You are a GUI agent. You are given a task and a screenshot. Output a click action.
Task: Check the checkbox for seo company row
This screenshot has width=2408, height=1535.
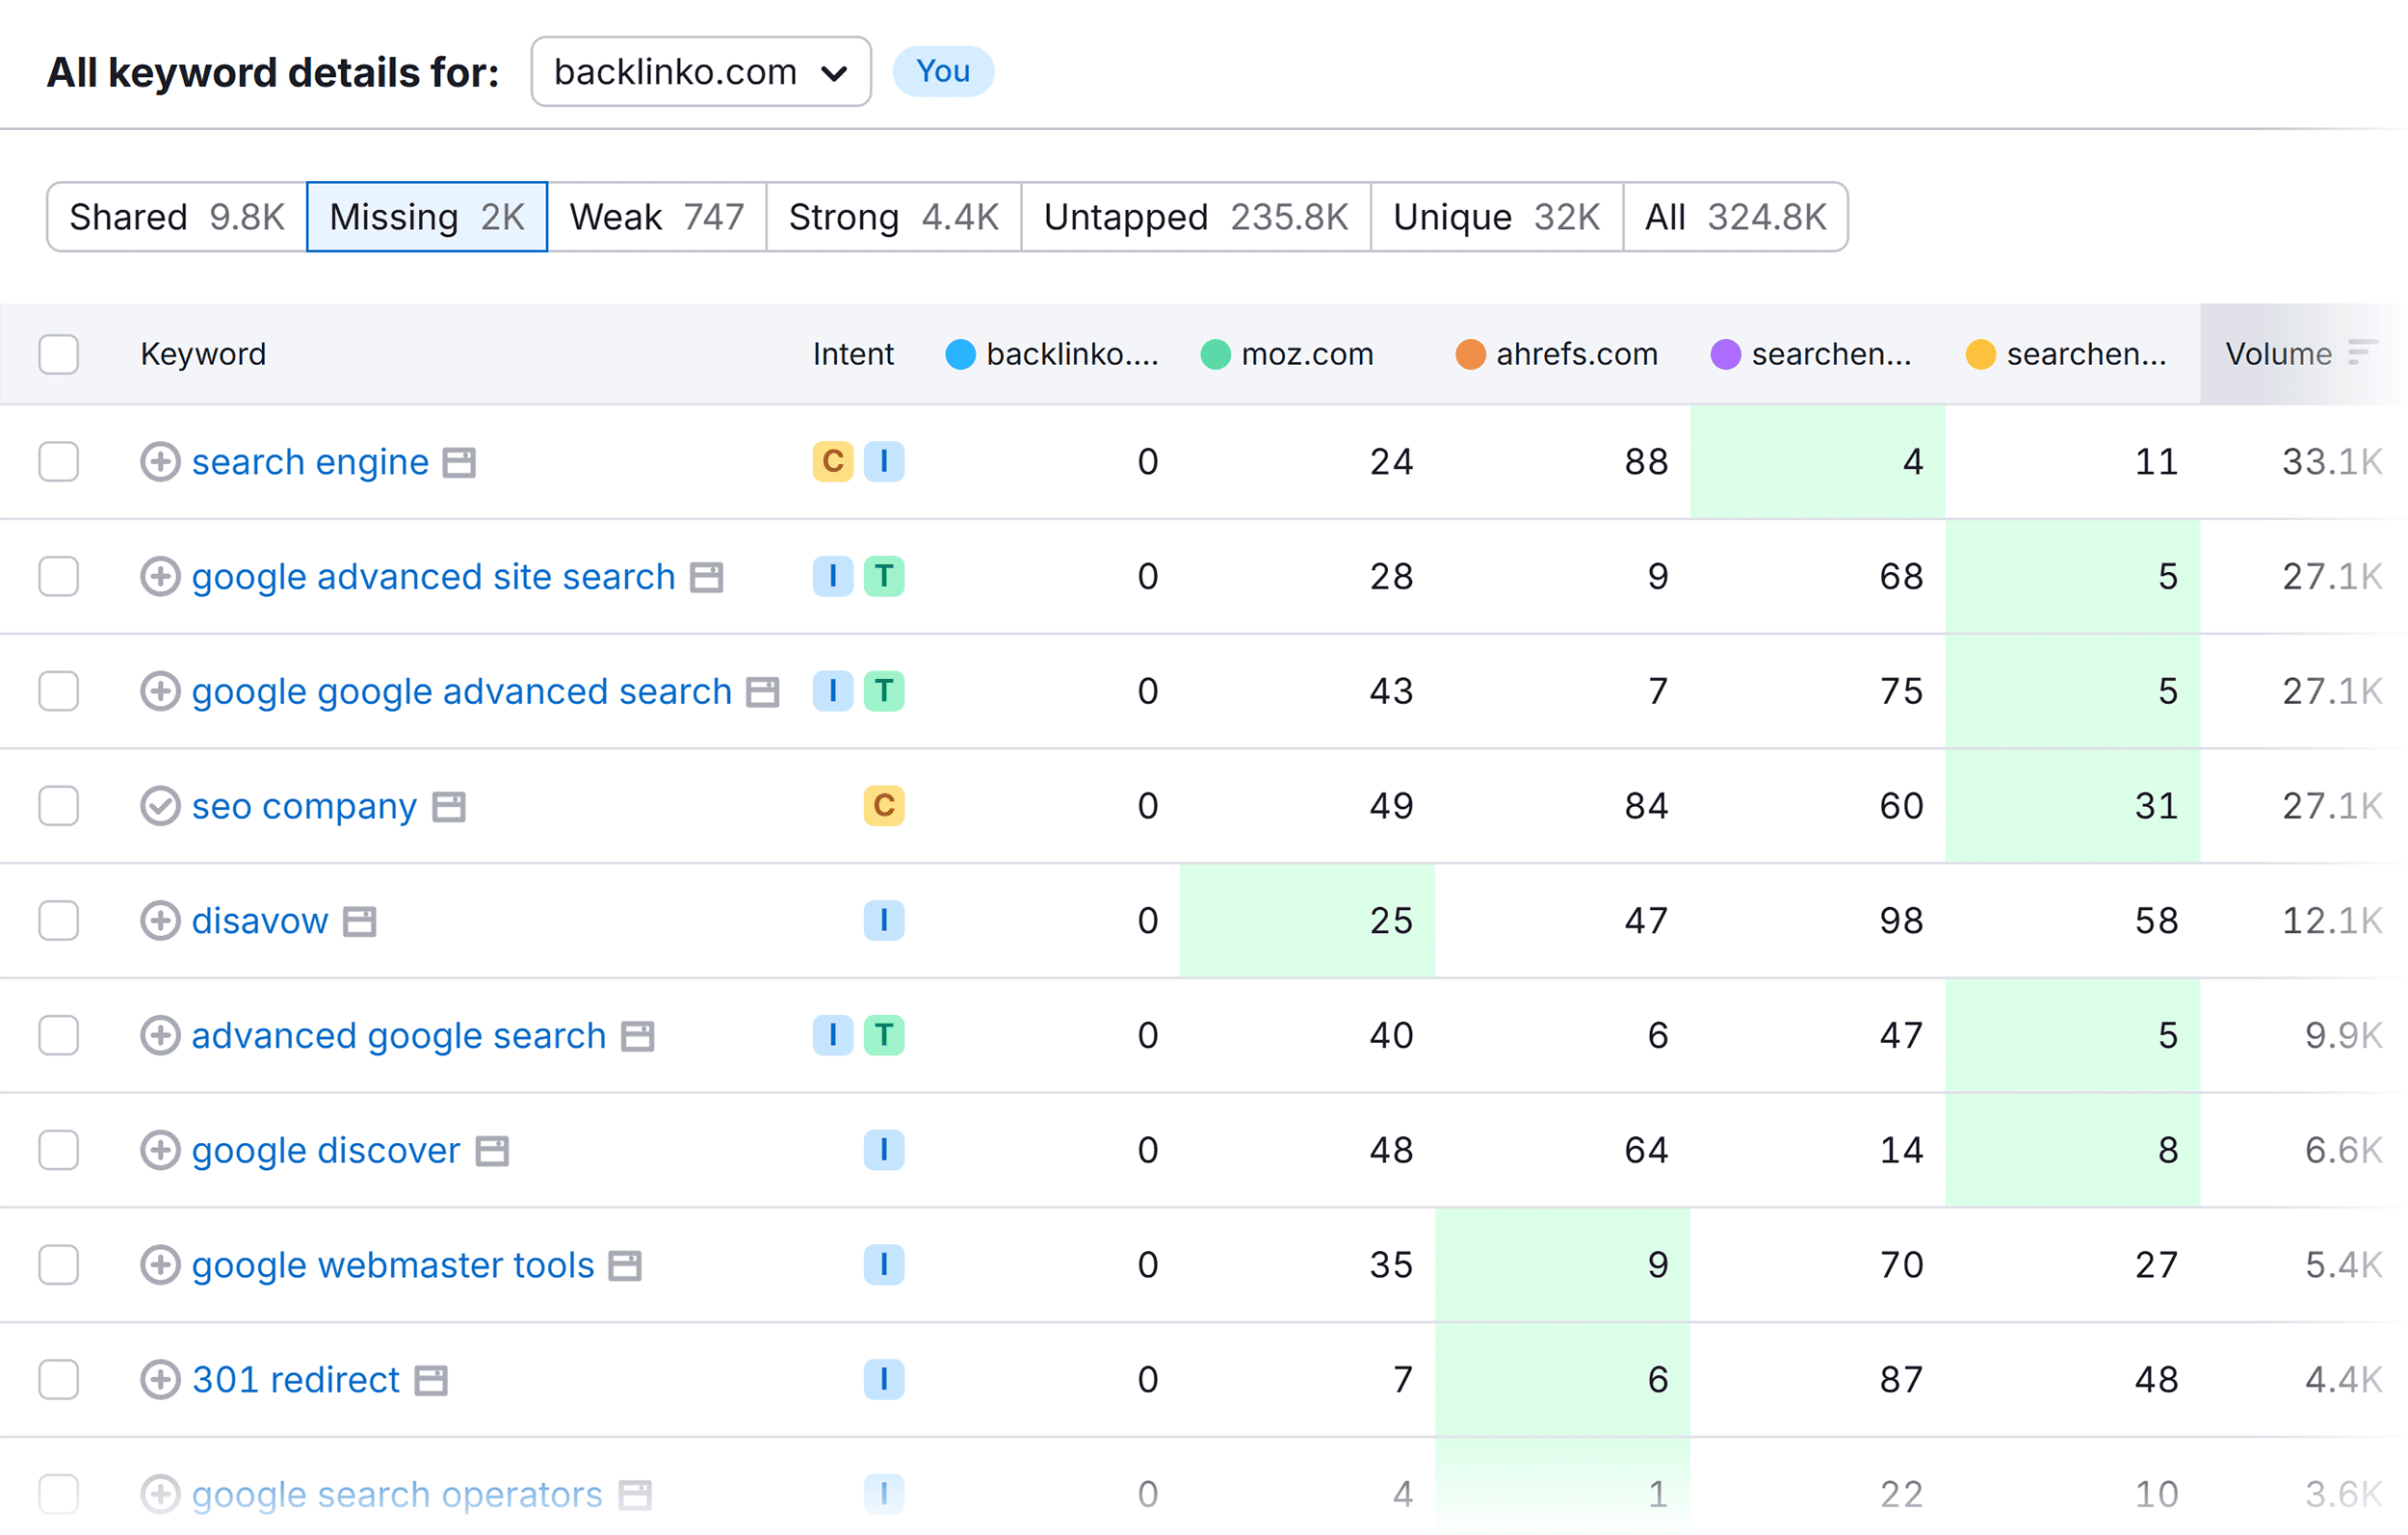[58, 805]
